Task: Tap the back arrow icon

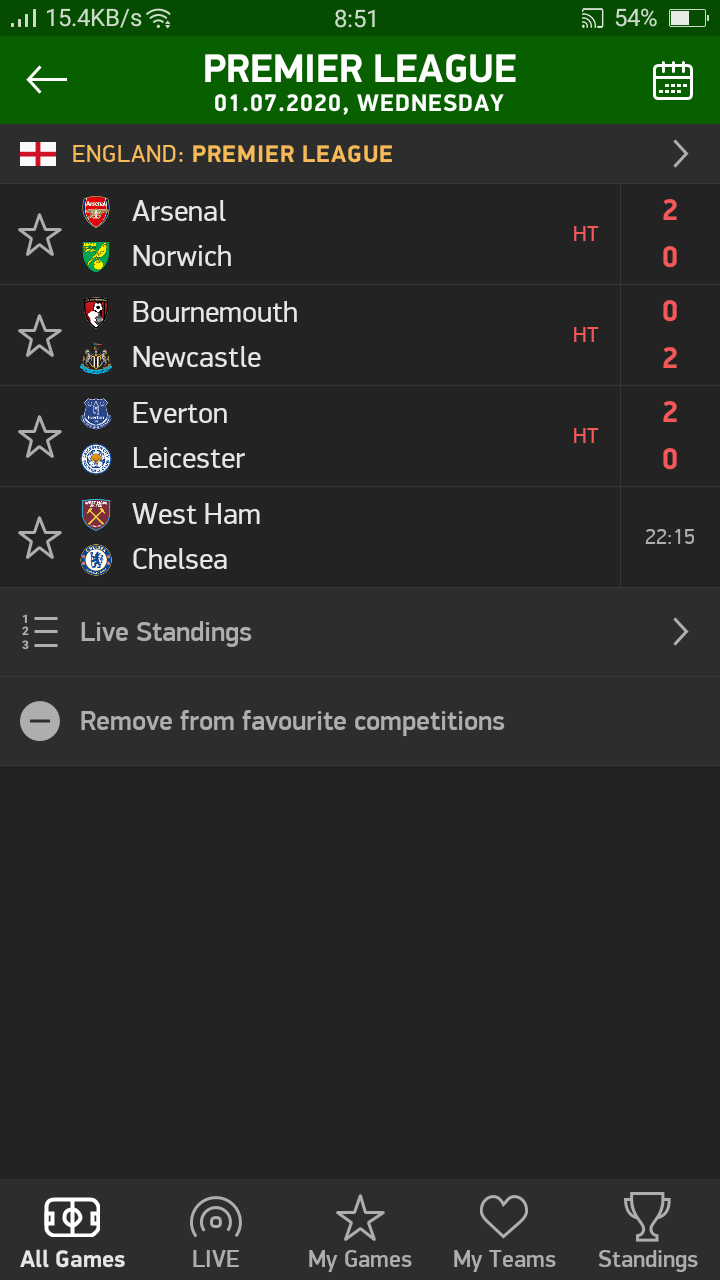Action: point(46,80)
